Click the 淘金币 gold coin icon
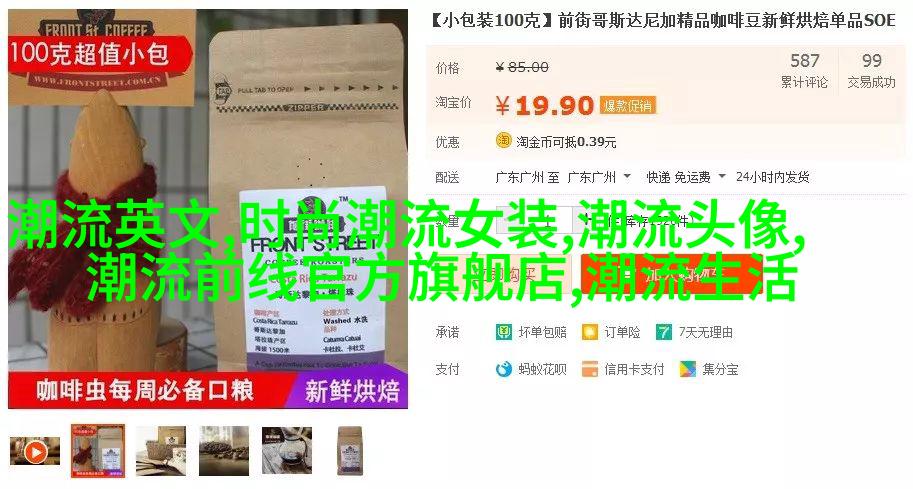913x489 pixels. tap(503, 141)
